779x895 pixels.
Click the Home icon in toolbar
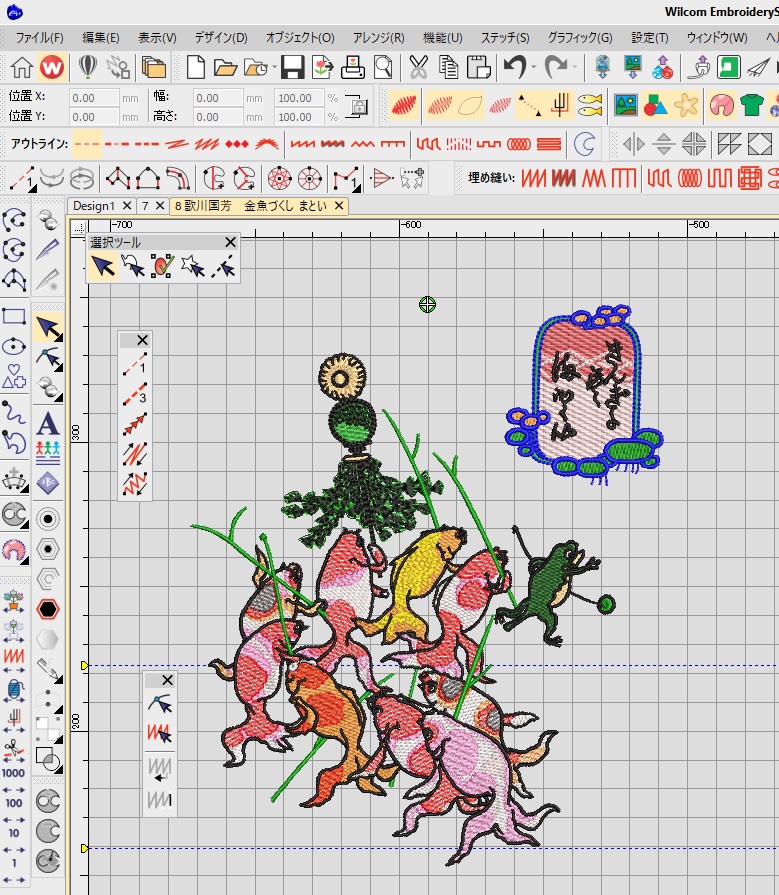(x=22, y=67)
